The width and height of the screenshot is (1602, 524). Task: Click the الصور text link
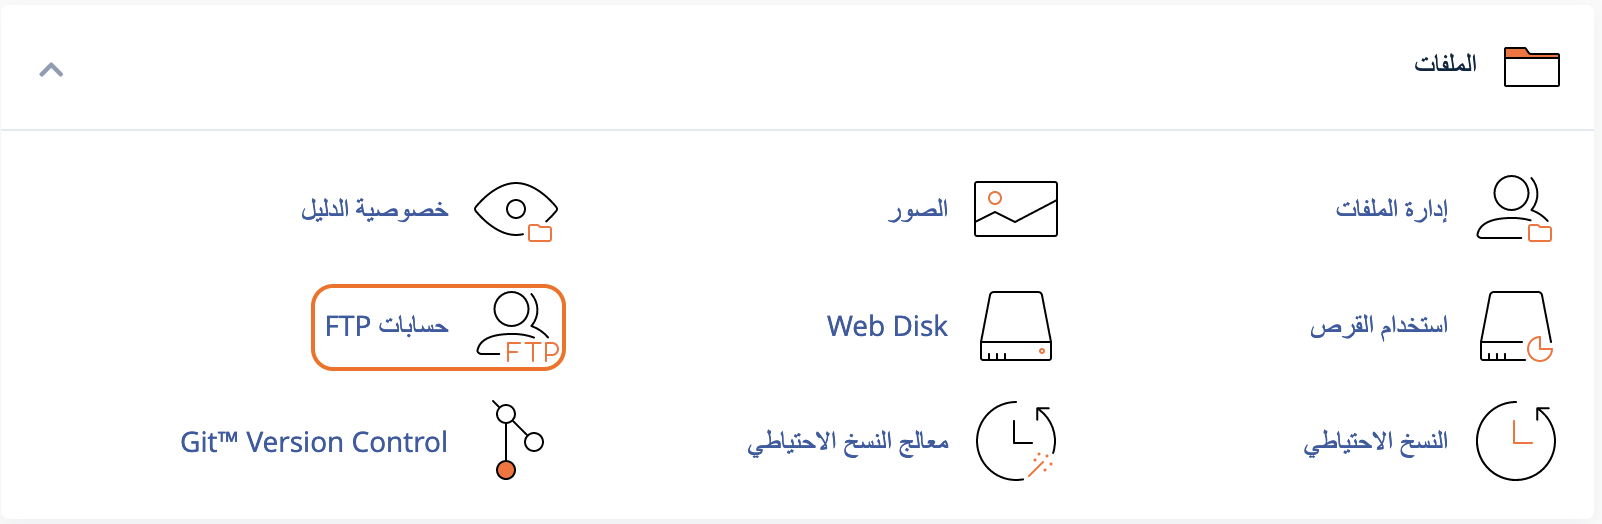coord(918,209)
